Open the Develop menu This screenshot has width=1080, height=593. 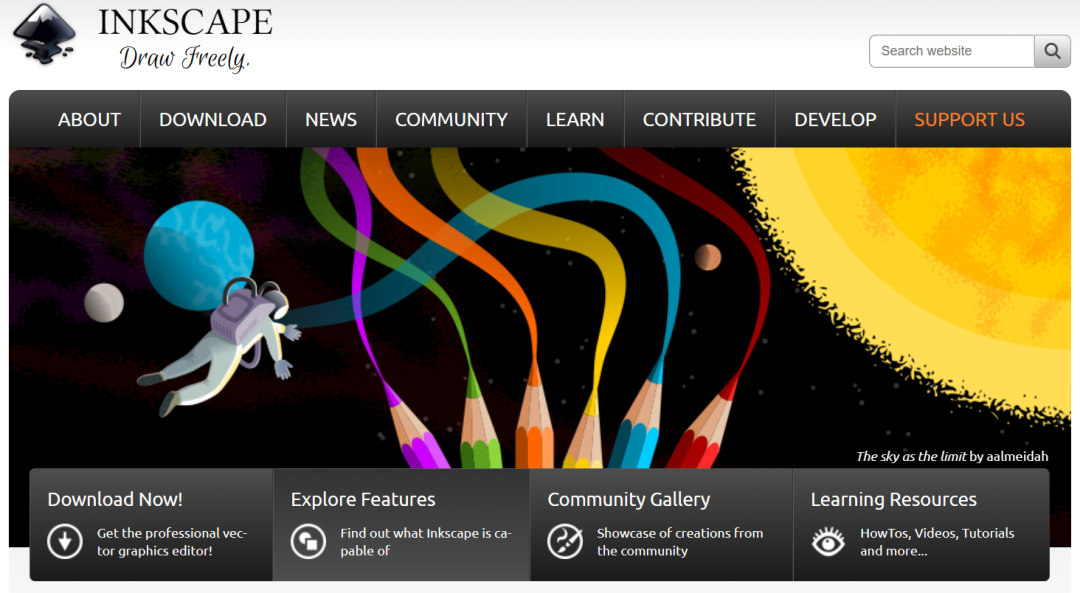[835, 119]
